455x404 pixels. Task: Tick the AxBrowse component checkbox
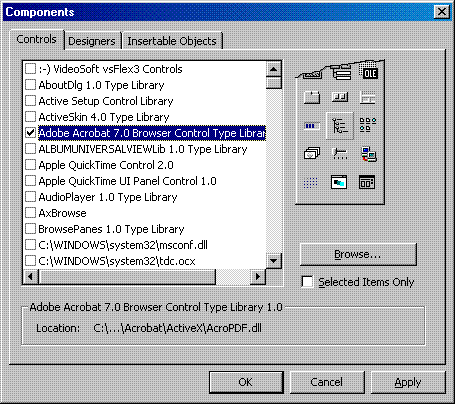click(x=30, y=213)
